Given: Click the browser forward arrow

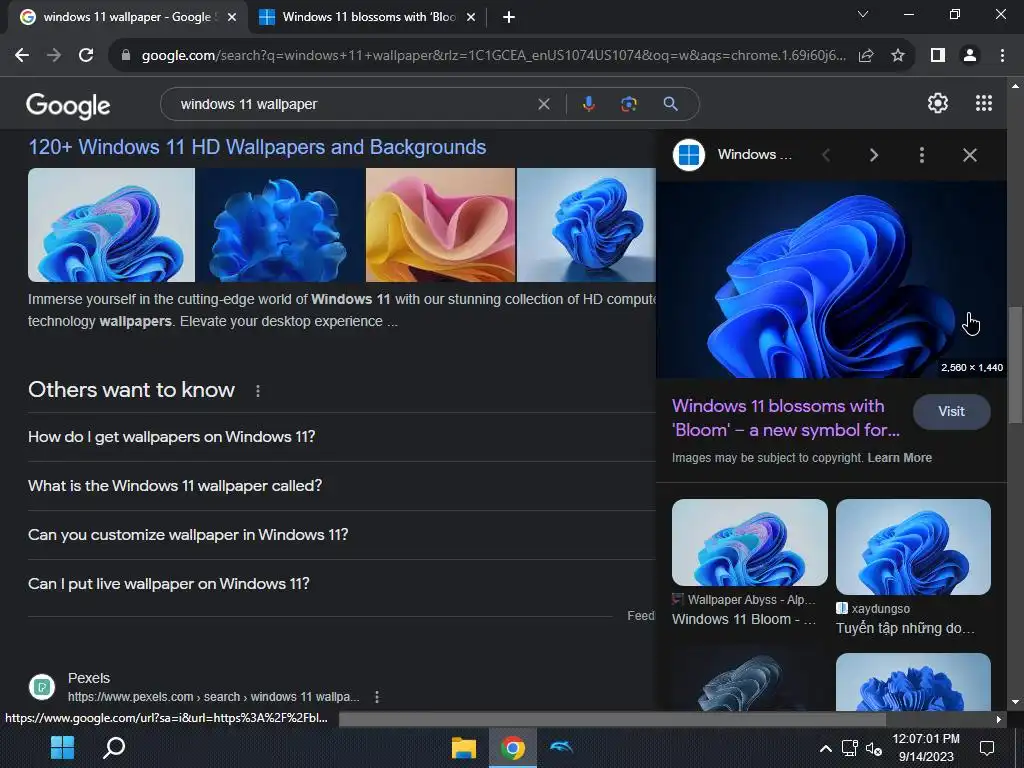Looking at the screenshot, I should 54,56.
